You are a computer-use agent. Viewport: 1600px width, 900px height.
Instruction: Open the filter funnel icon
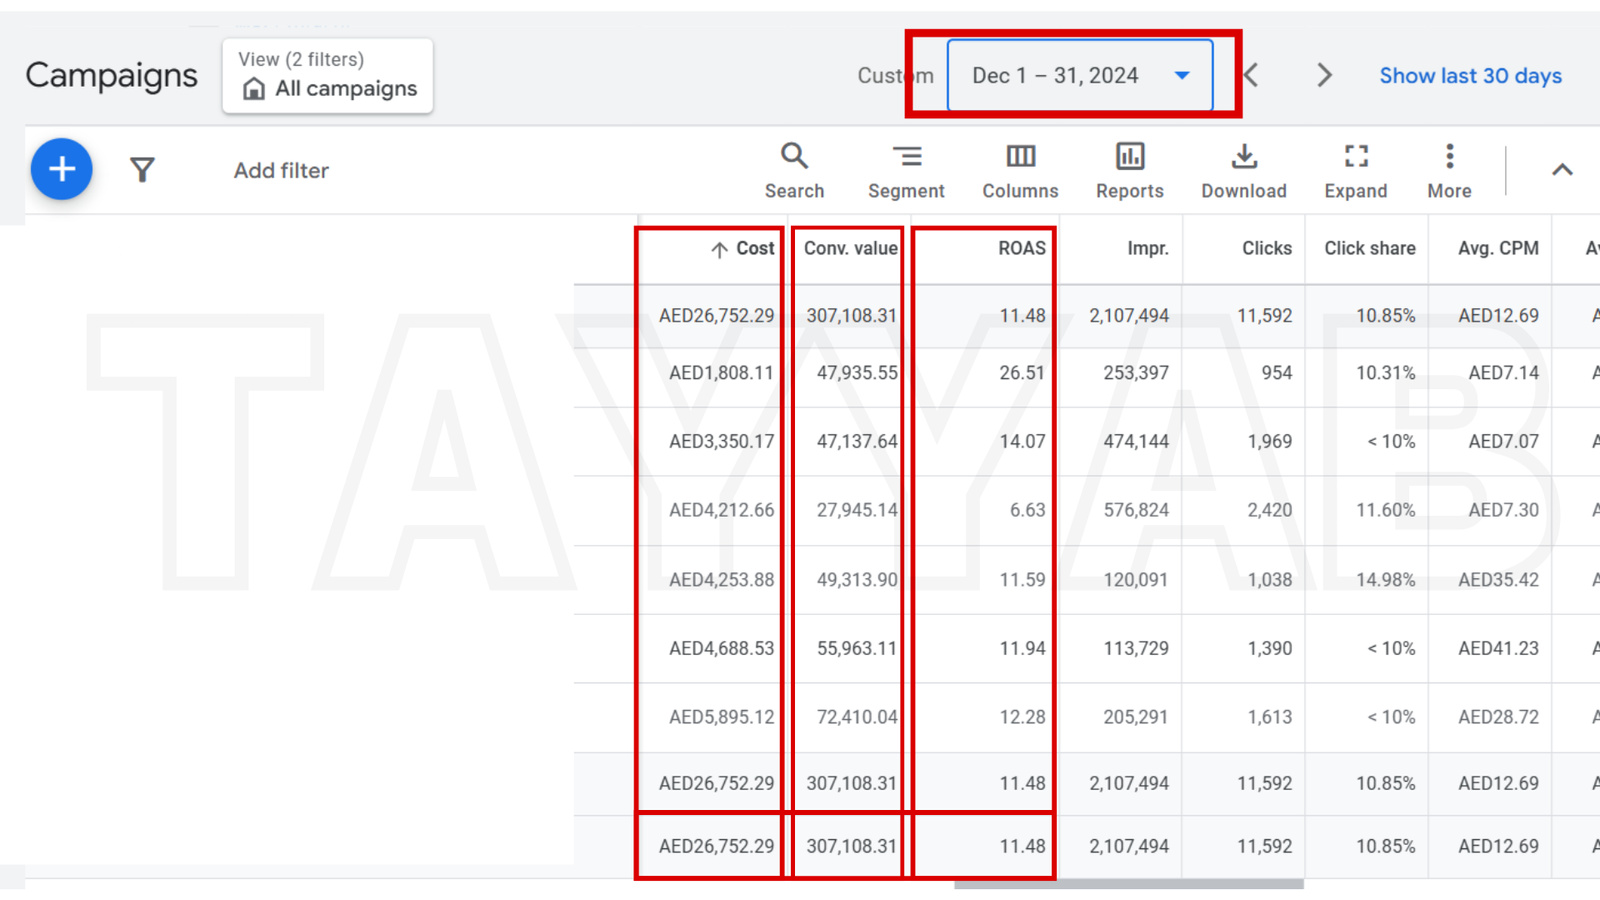click(142, 170)
